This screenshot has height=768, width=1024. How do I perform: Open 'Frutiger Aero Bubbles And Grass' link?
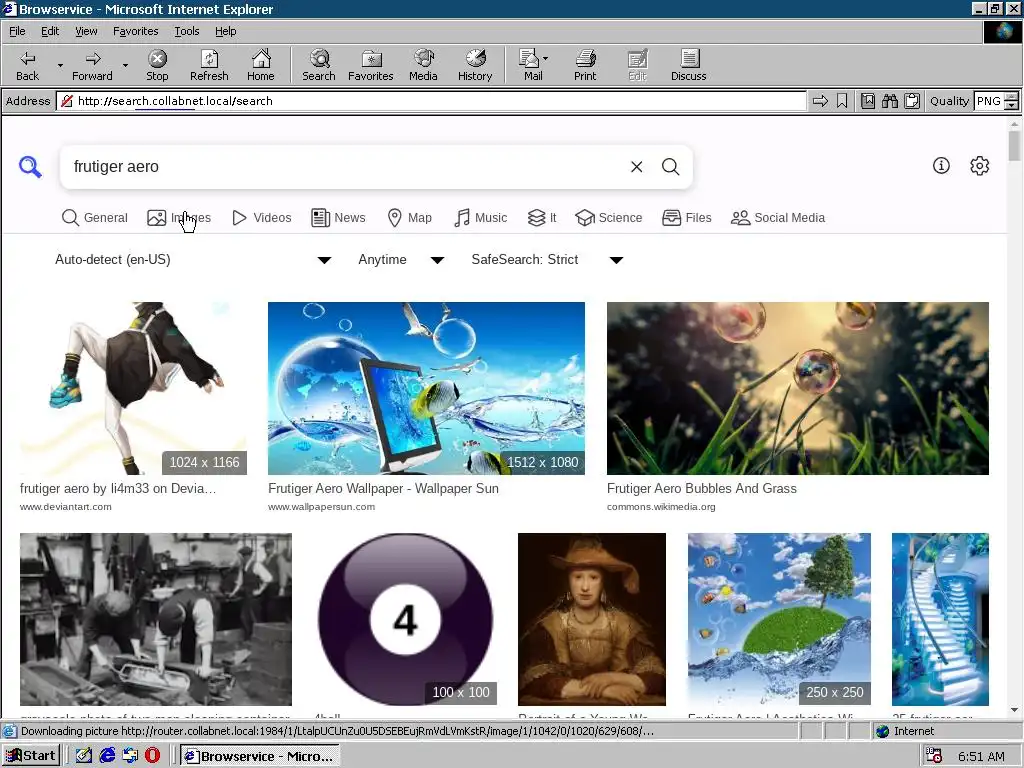(x=701, y=488)
